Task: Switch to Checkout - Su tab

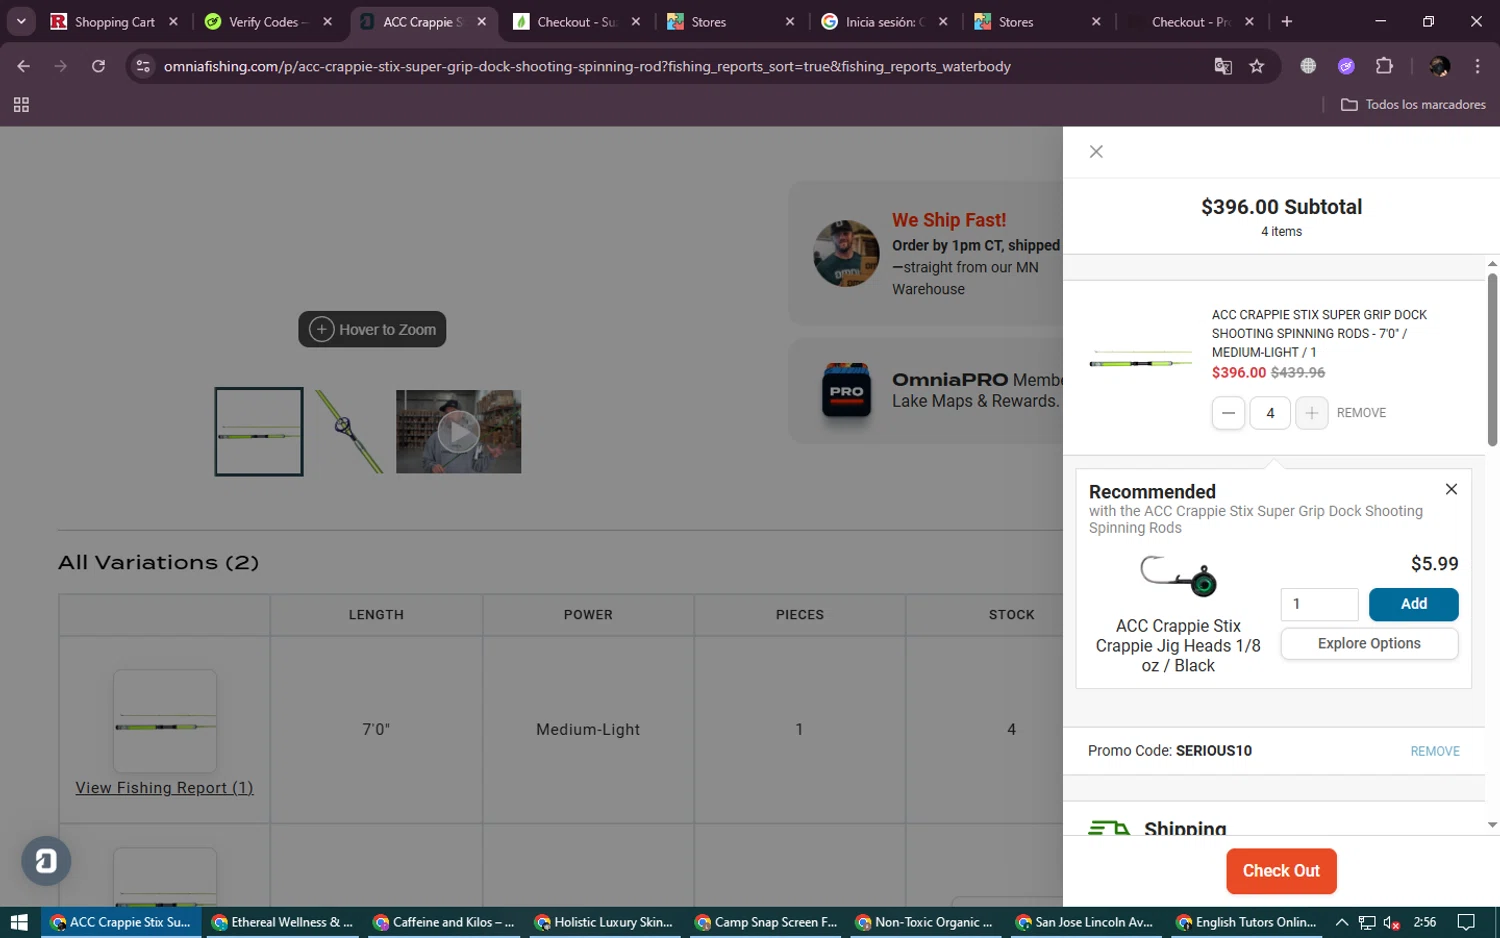Action: pyautogui.click(x=576, y=21)
